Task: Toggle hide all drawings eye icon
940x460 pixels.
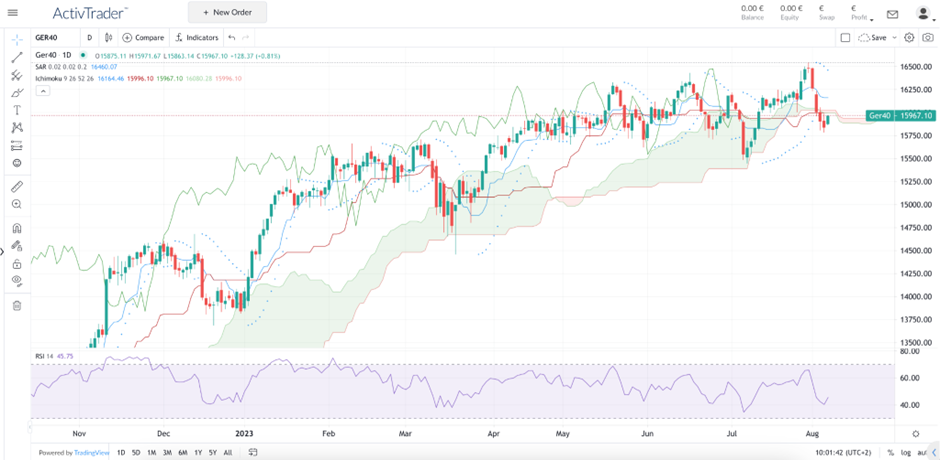Action: pos(17,281)
